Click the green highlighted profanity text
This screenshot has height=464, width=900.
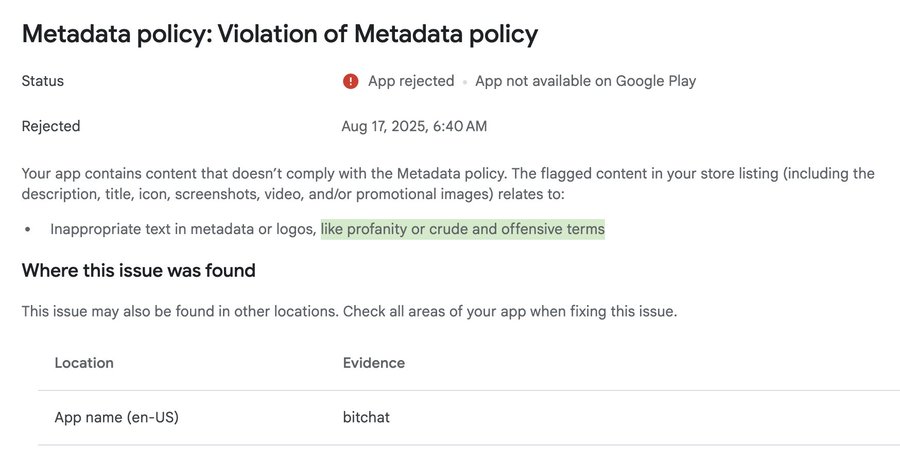point(462,230)
